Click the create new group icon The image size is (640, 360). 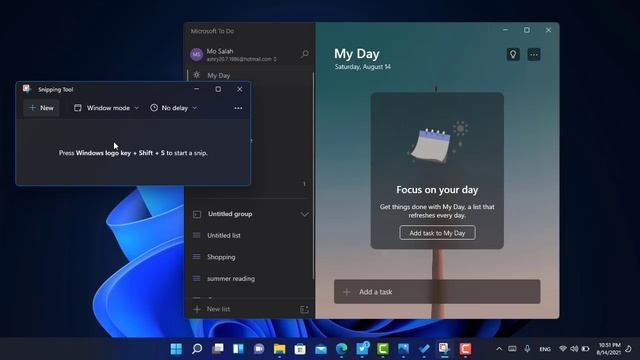pos(304,309)
